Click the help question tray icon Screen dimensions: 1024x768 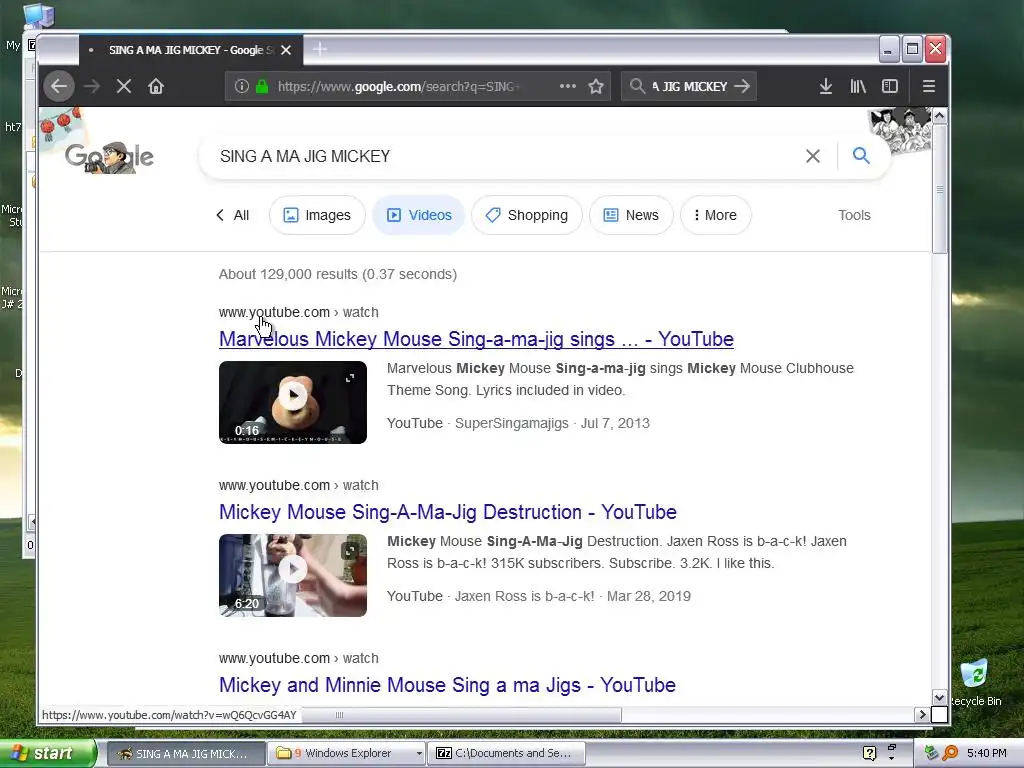pyautogui.click(x=869, y=753)
